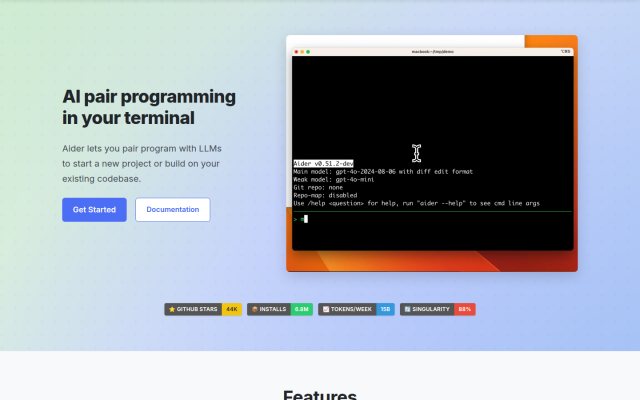This screenshot has width=640, height=400.
Task: Click the terminal window title text
Action: [x=433, y=52]
